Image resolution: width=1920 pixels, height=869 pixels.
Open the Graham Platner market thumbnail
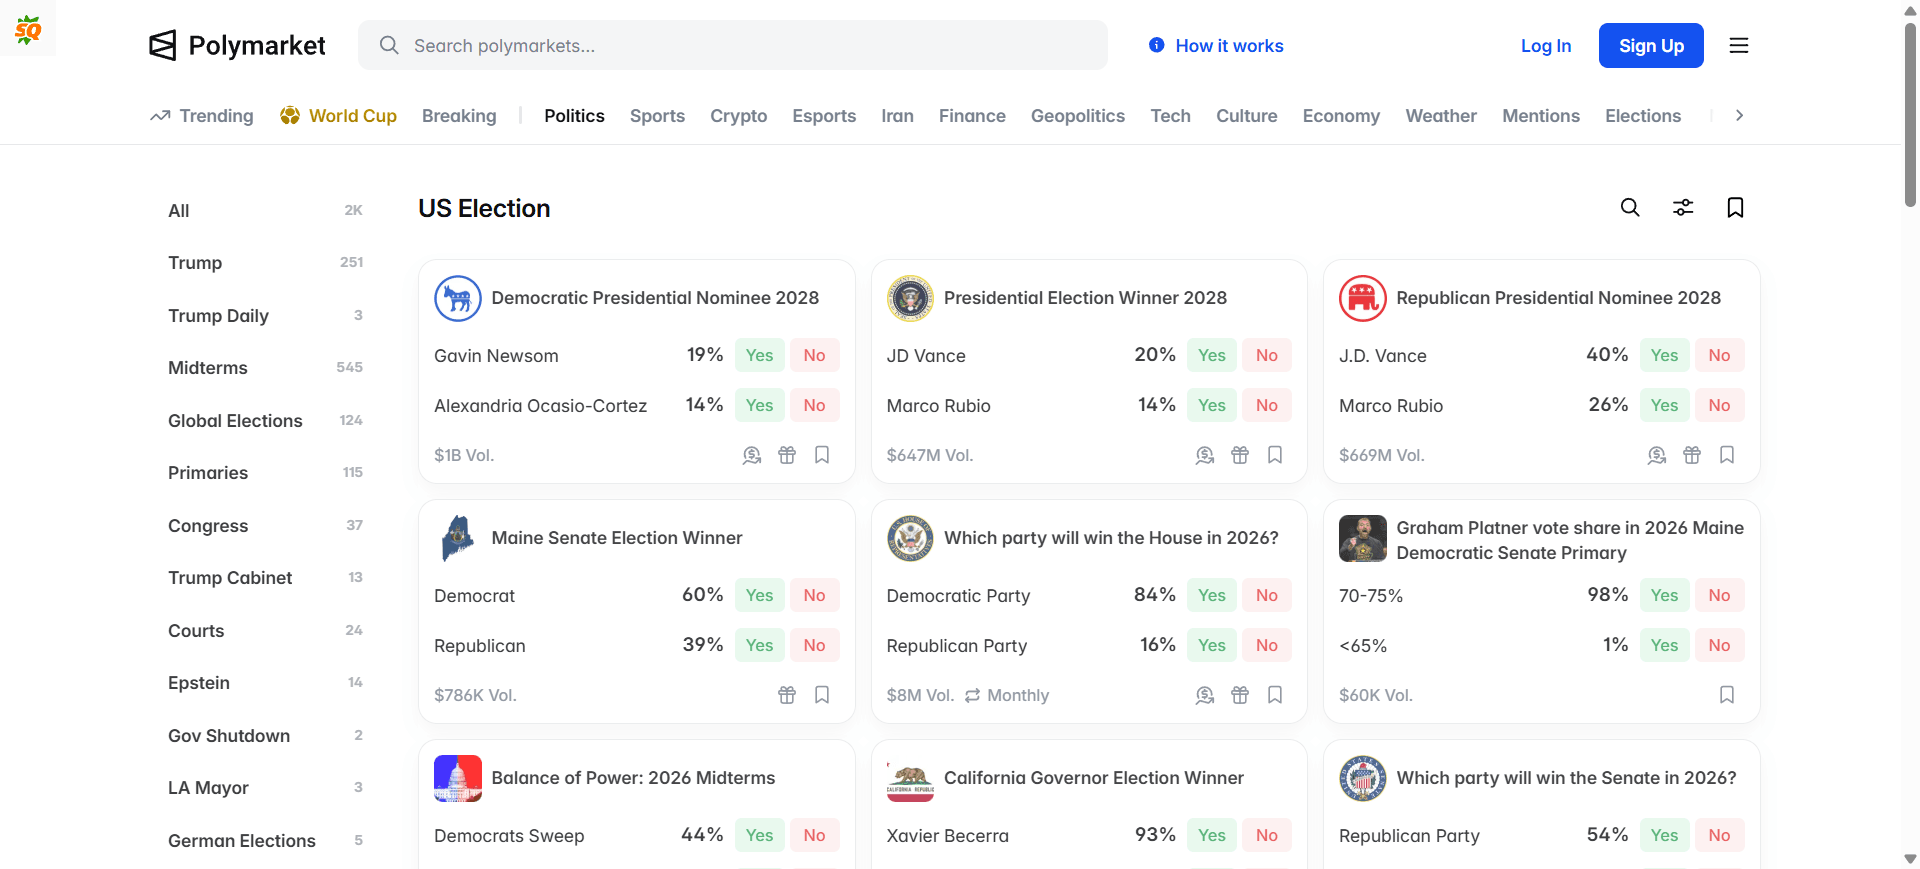click(x=1363, y=539)
